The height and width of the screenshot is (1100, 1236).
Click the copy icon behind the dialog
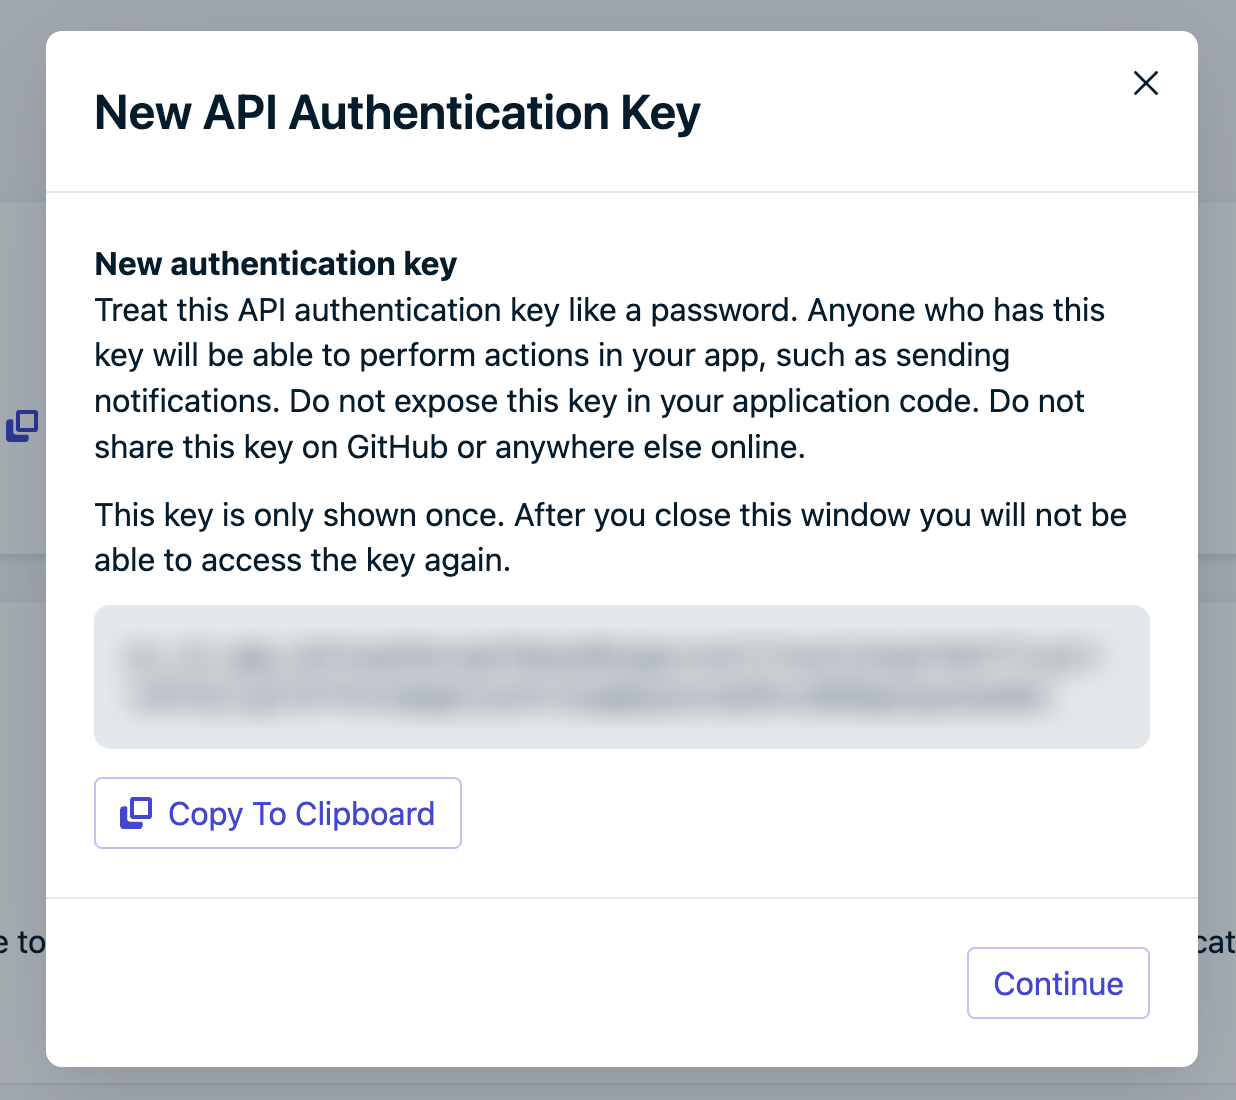22,426
